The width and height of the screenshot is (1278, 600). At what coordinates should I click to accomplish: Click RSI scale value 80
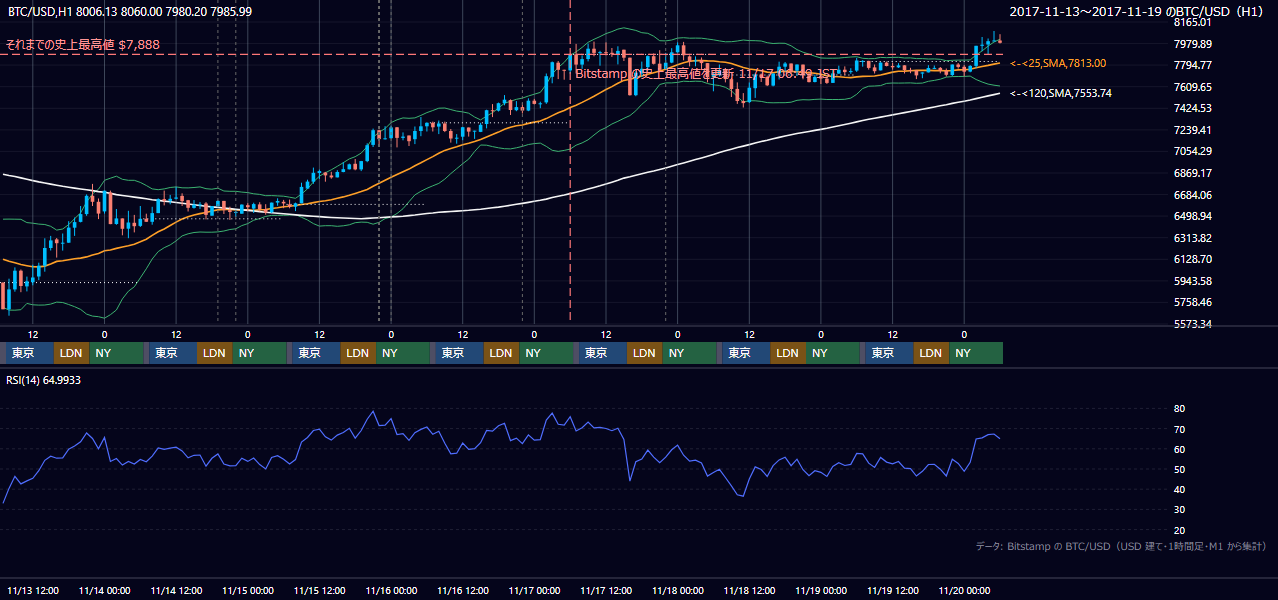coord(1179,409)
